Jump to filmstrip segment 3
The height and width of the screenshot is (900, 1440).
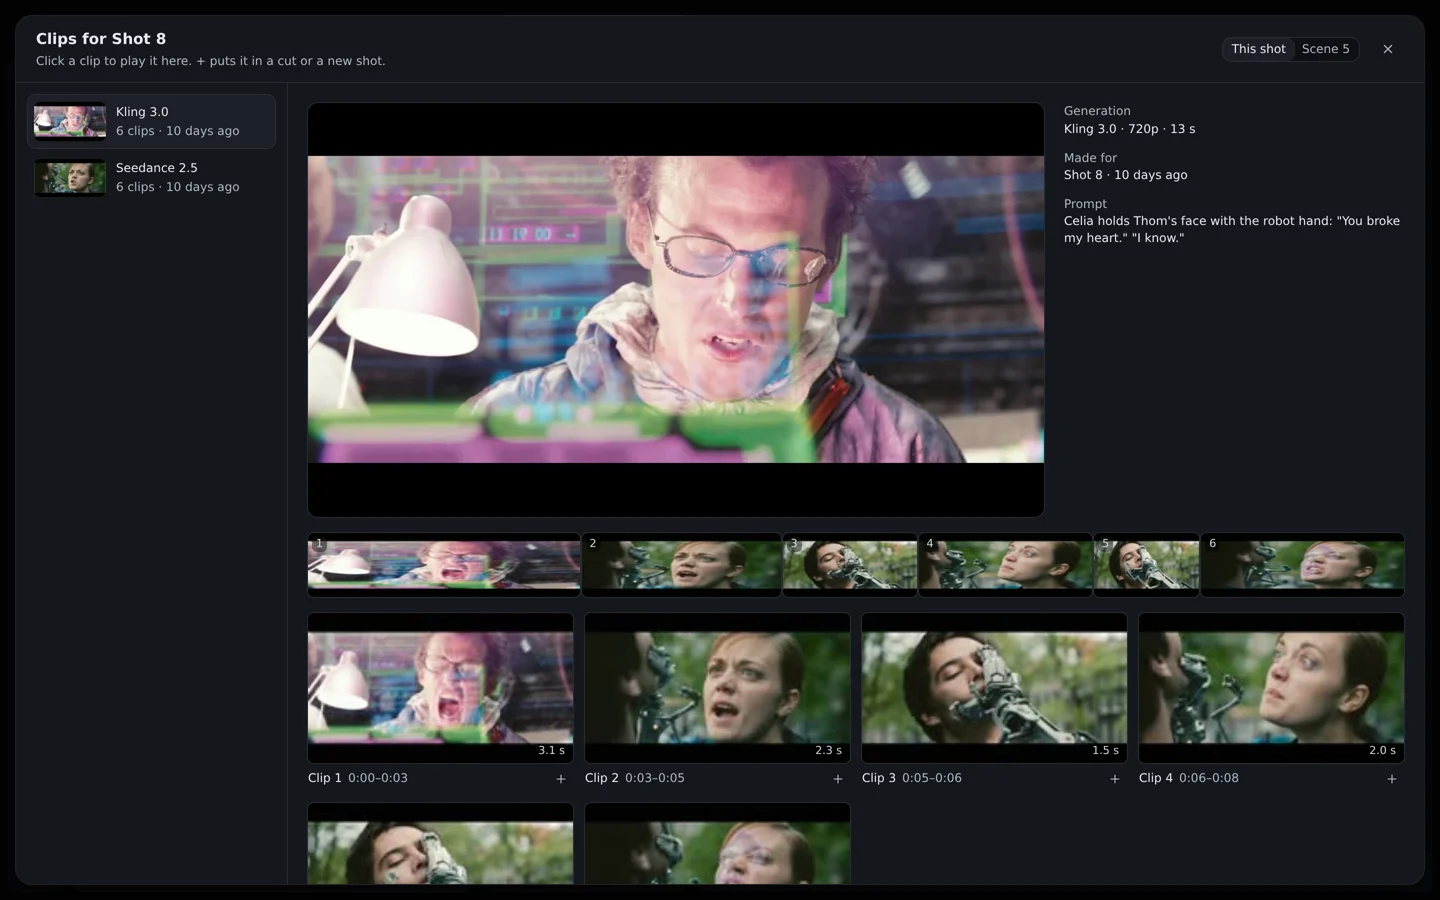850,565
